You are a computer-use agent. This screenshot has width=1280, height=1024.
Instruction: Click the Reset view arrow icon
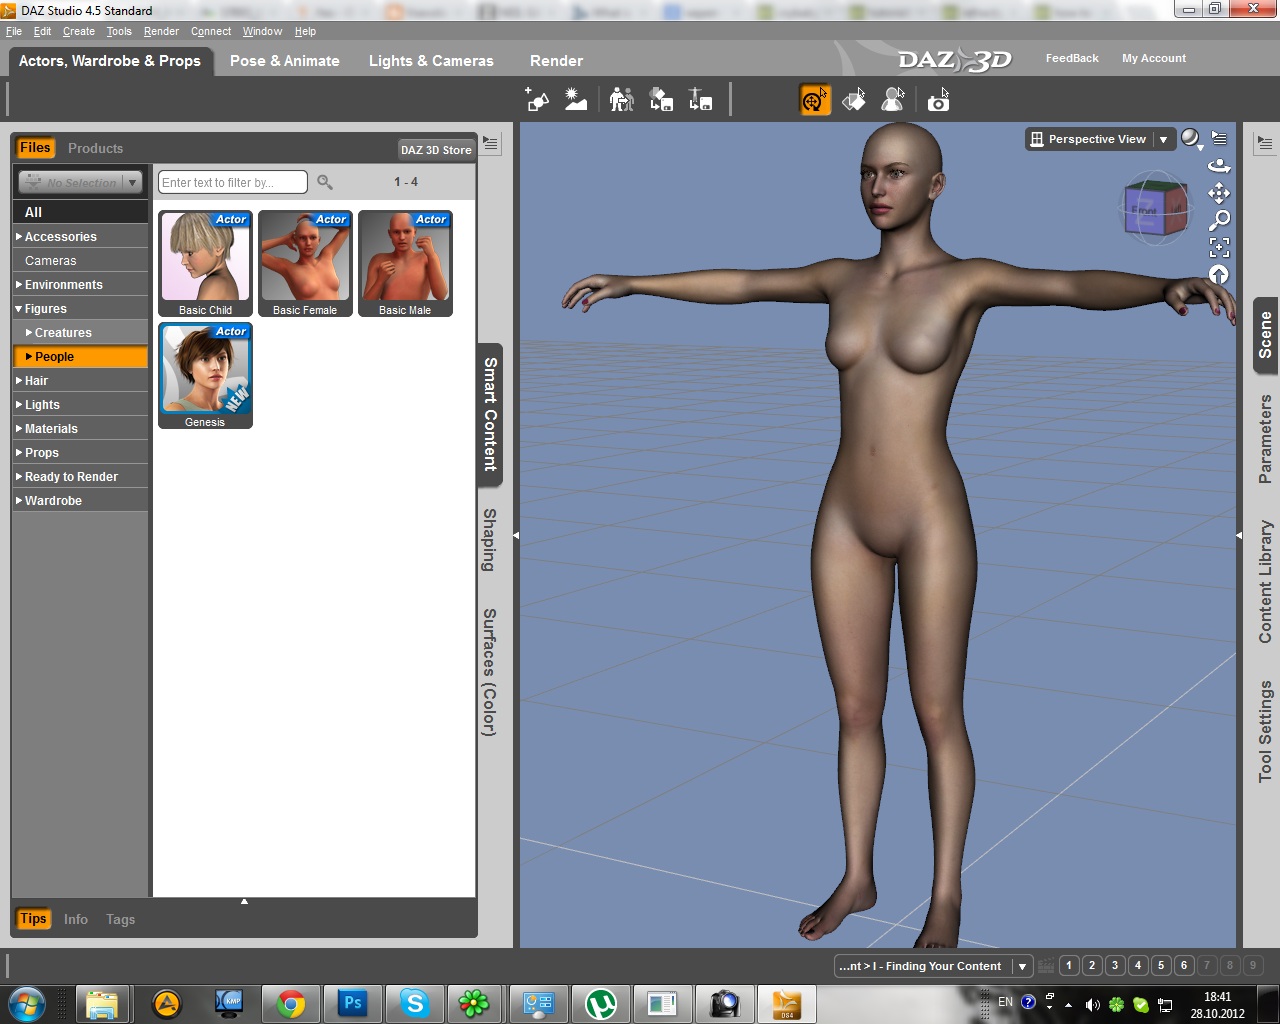[1219, 274]
